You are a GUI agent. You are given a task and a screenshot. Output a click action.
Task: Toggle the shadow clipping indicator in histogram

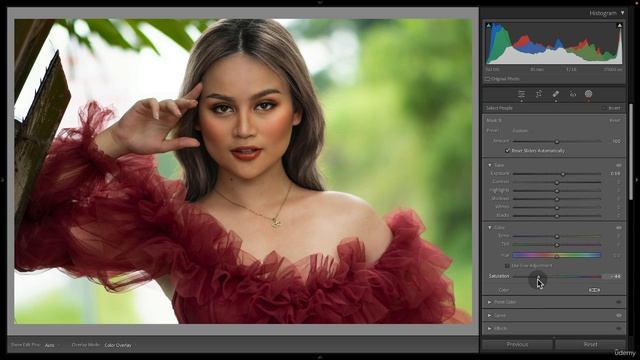(489, 25)
